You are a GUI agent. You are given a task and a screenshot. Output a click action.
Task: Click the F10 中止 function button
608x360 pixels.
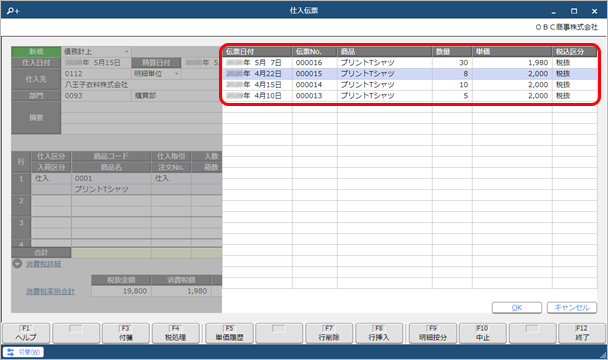click(483, 333)
